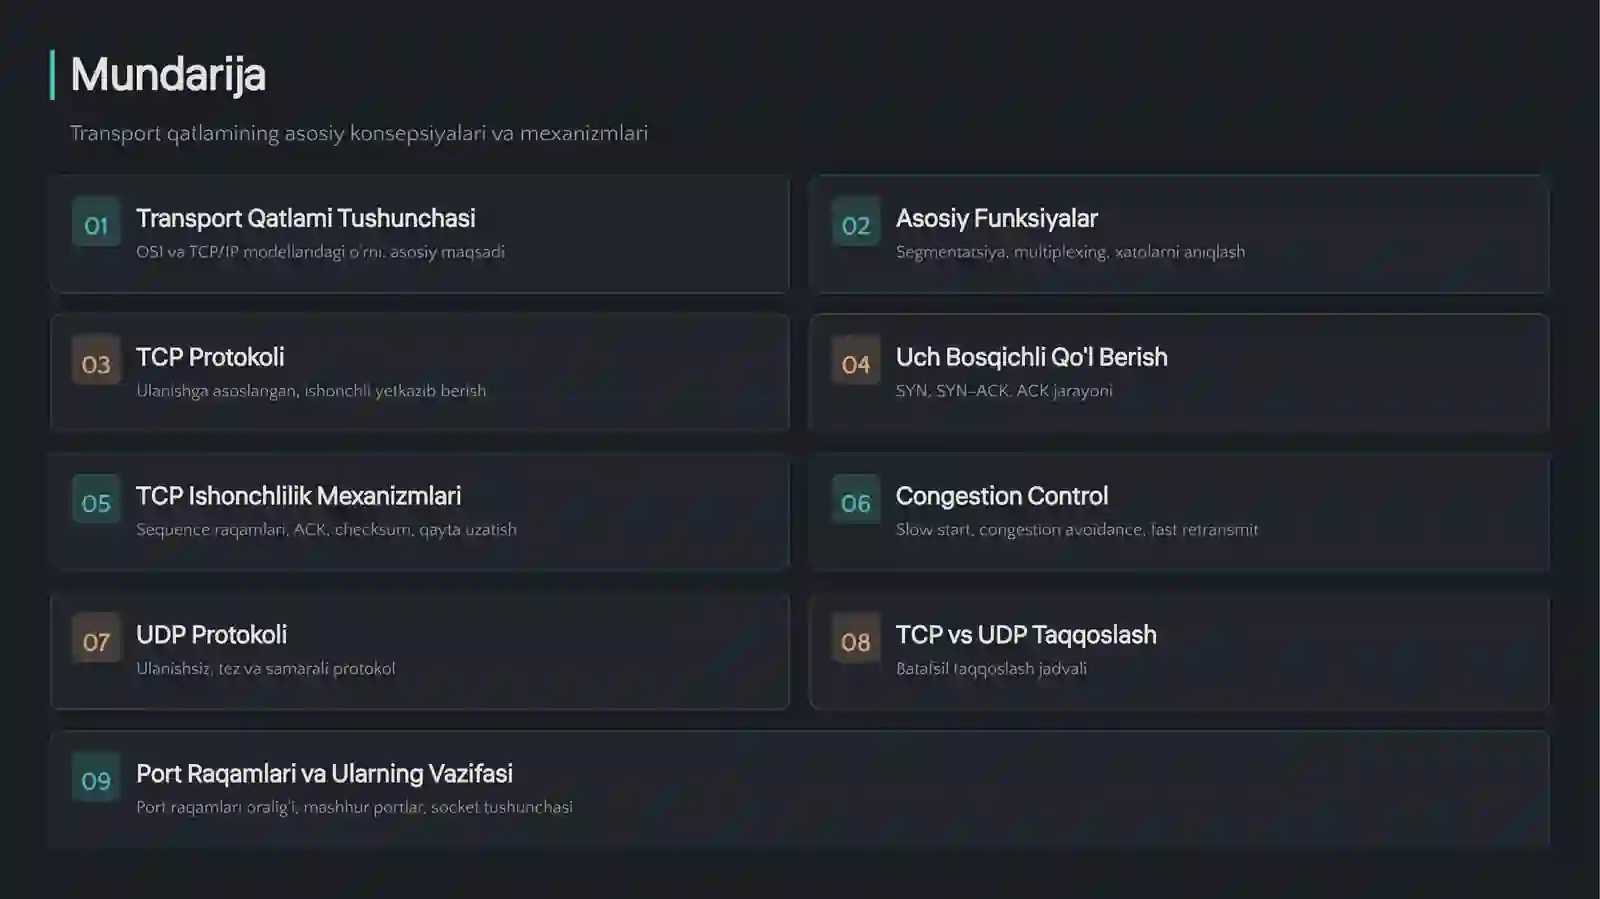Click the 06 number badge
This screenshot has width=1600, height=899.
click(x=856, y=500)
